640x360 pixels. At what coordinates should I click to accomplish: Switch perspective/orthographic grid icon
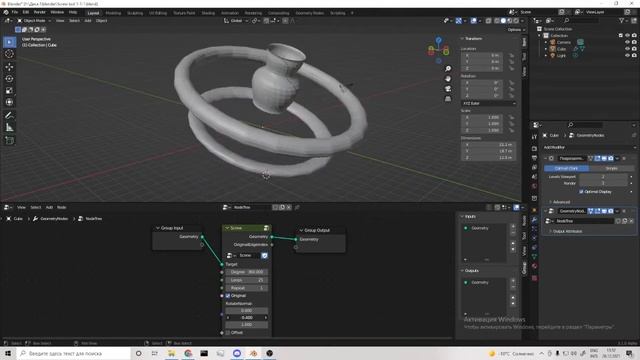coord(448,99)
